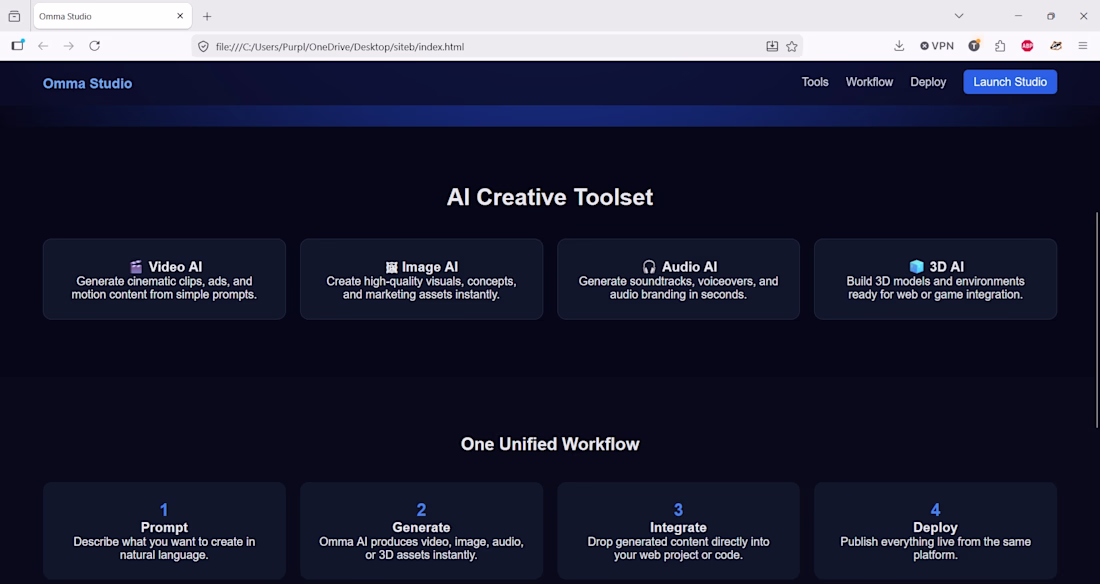Viewport: 1100px width, 584px height.
Task: Go to Deploy in the navigation
Action: pos(928,82)
